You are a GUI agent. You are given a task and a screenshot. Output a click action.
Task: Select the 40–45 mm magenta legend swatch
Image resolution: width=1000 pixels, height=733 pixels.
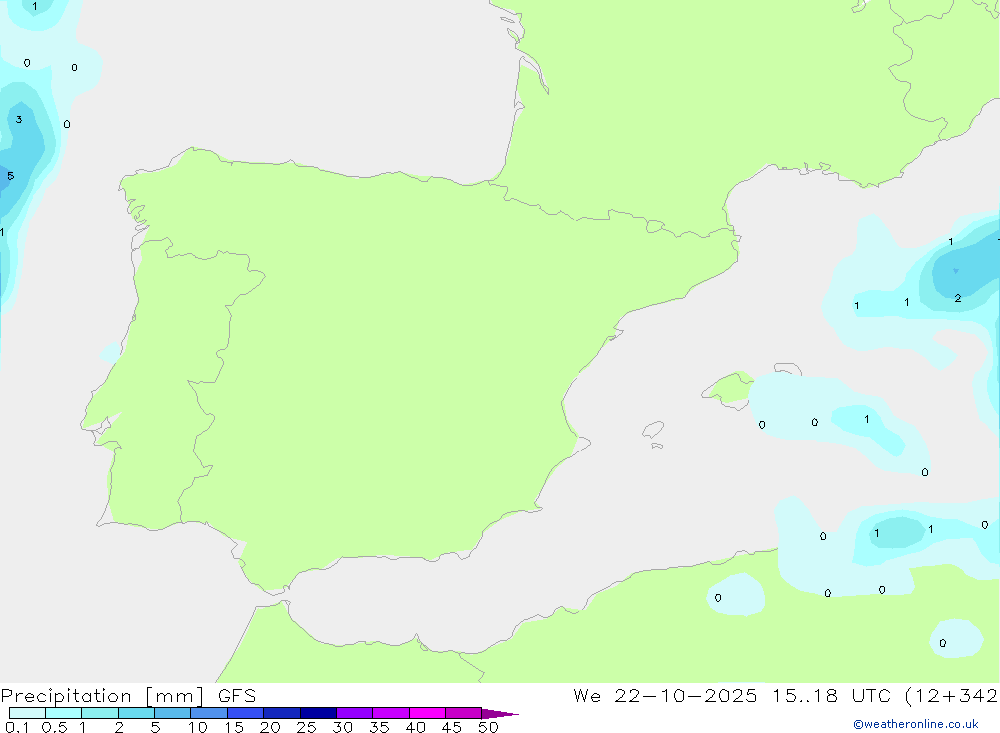(x=427, y=713)
